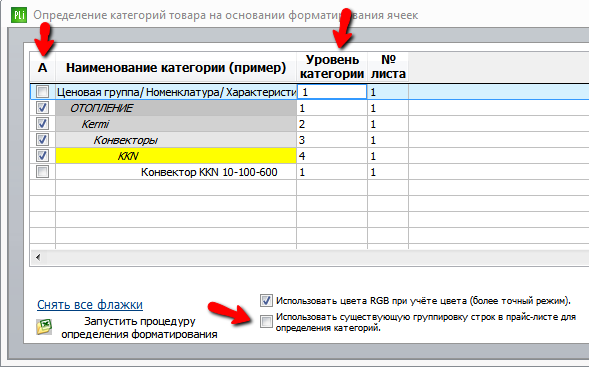Image resolution: width=589 pixels, height=367 pixels.
Task: Select the Конвекторы category cell
Action: 176,140
